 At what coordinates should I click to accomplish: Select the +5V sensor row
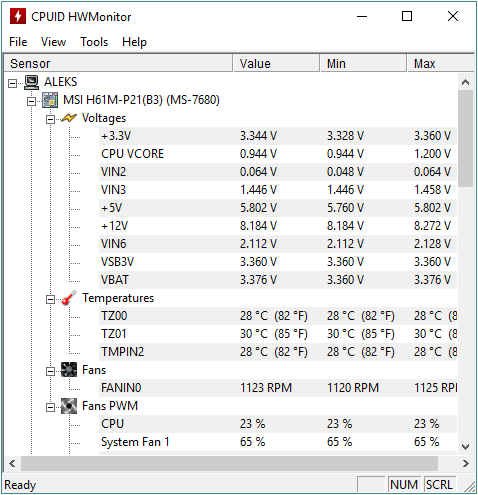pos(278,208)
